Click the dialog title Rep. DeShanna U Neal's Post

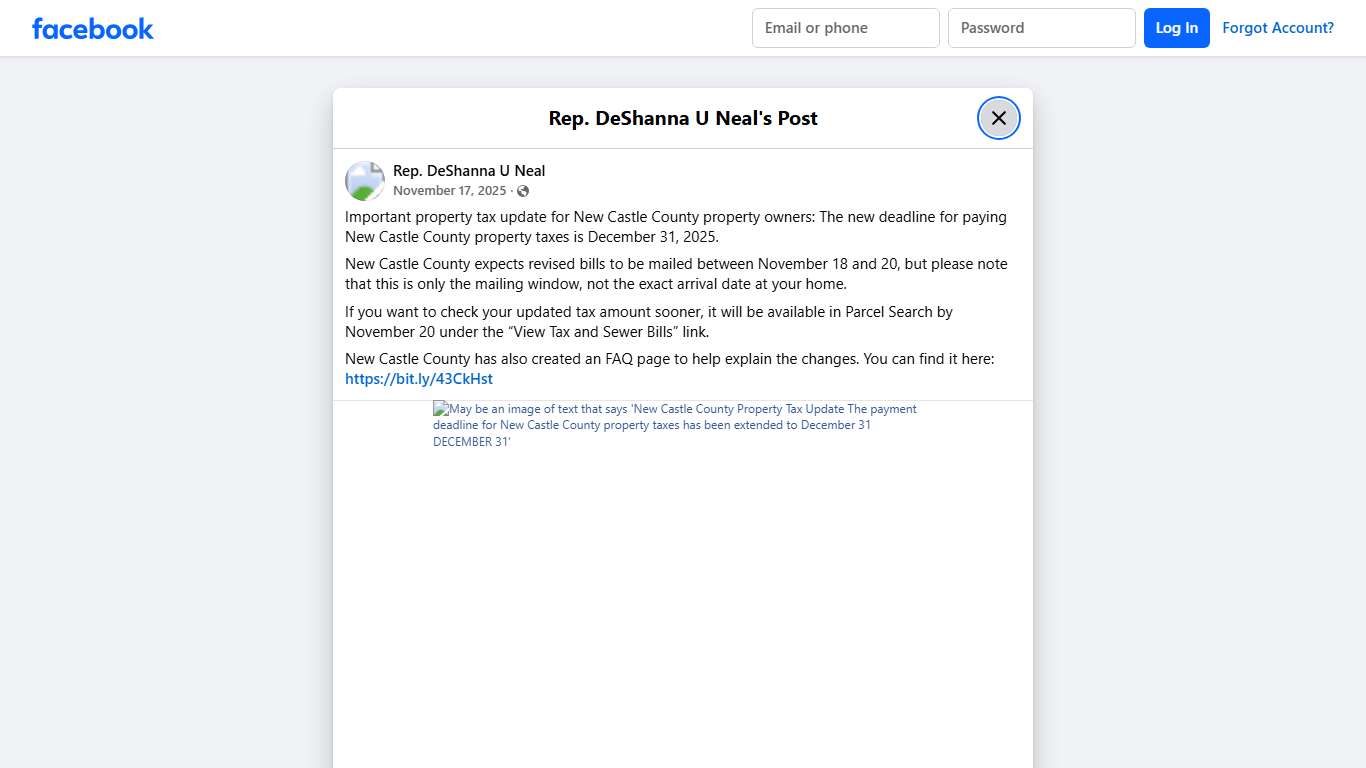tap(683, 117)
